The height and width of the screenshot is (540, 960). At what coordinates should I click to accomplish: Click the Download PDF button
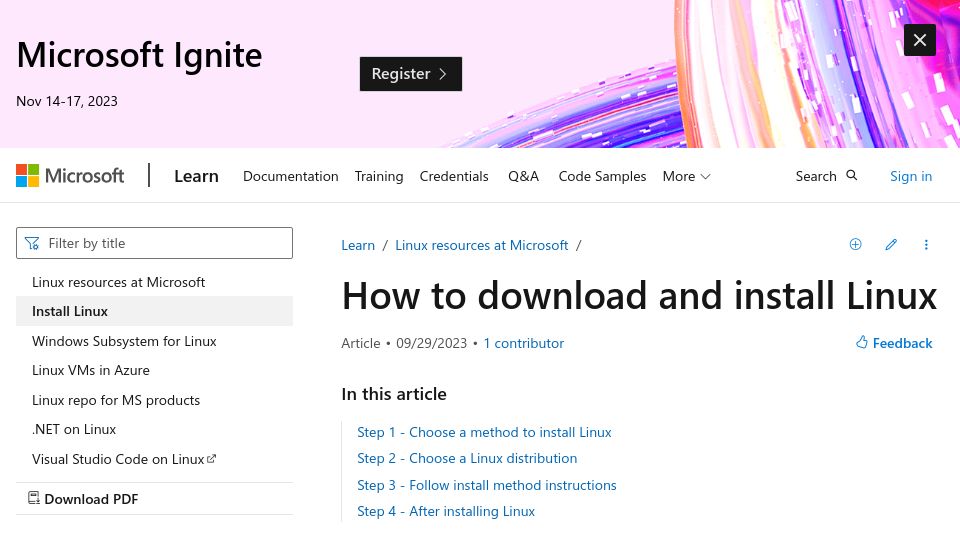(x=83, y=499)
